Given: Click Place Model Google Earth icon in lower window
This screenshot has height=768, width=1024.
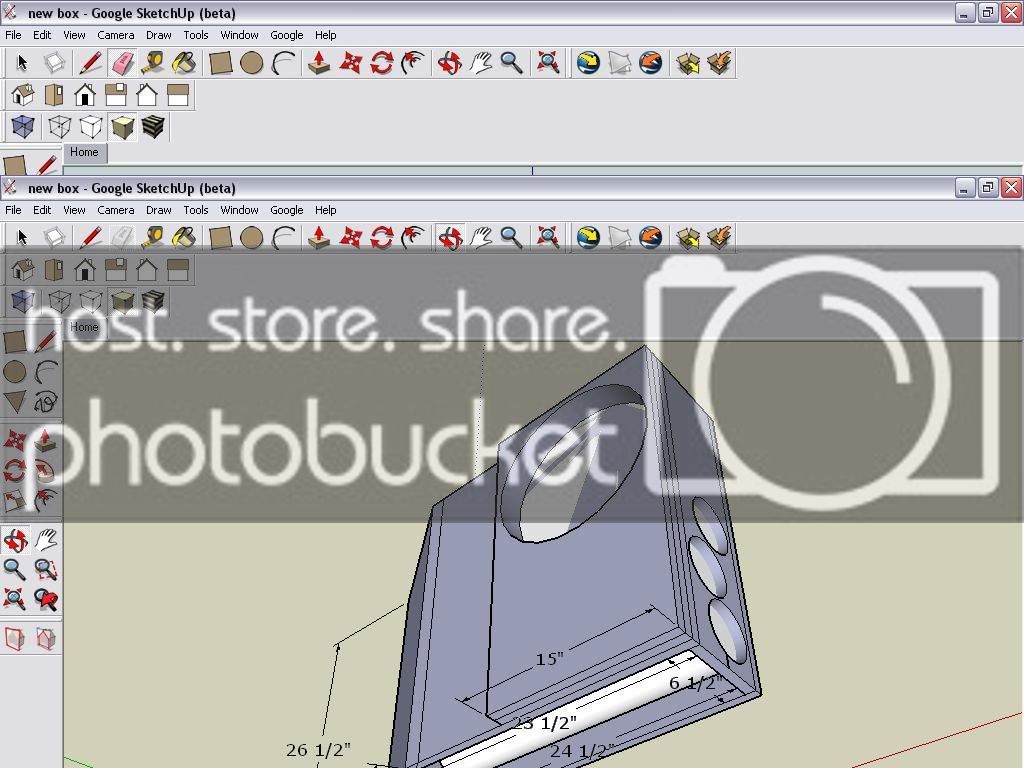Looking at the screenshot, I should (650, 238).
